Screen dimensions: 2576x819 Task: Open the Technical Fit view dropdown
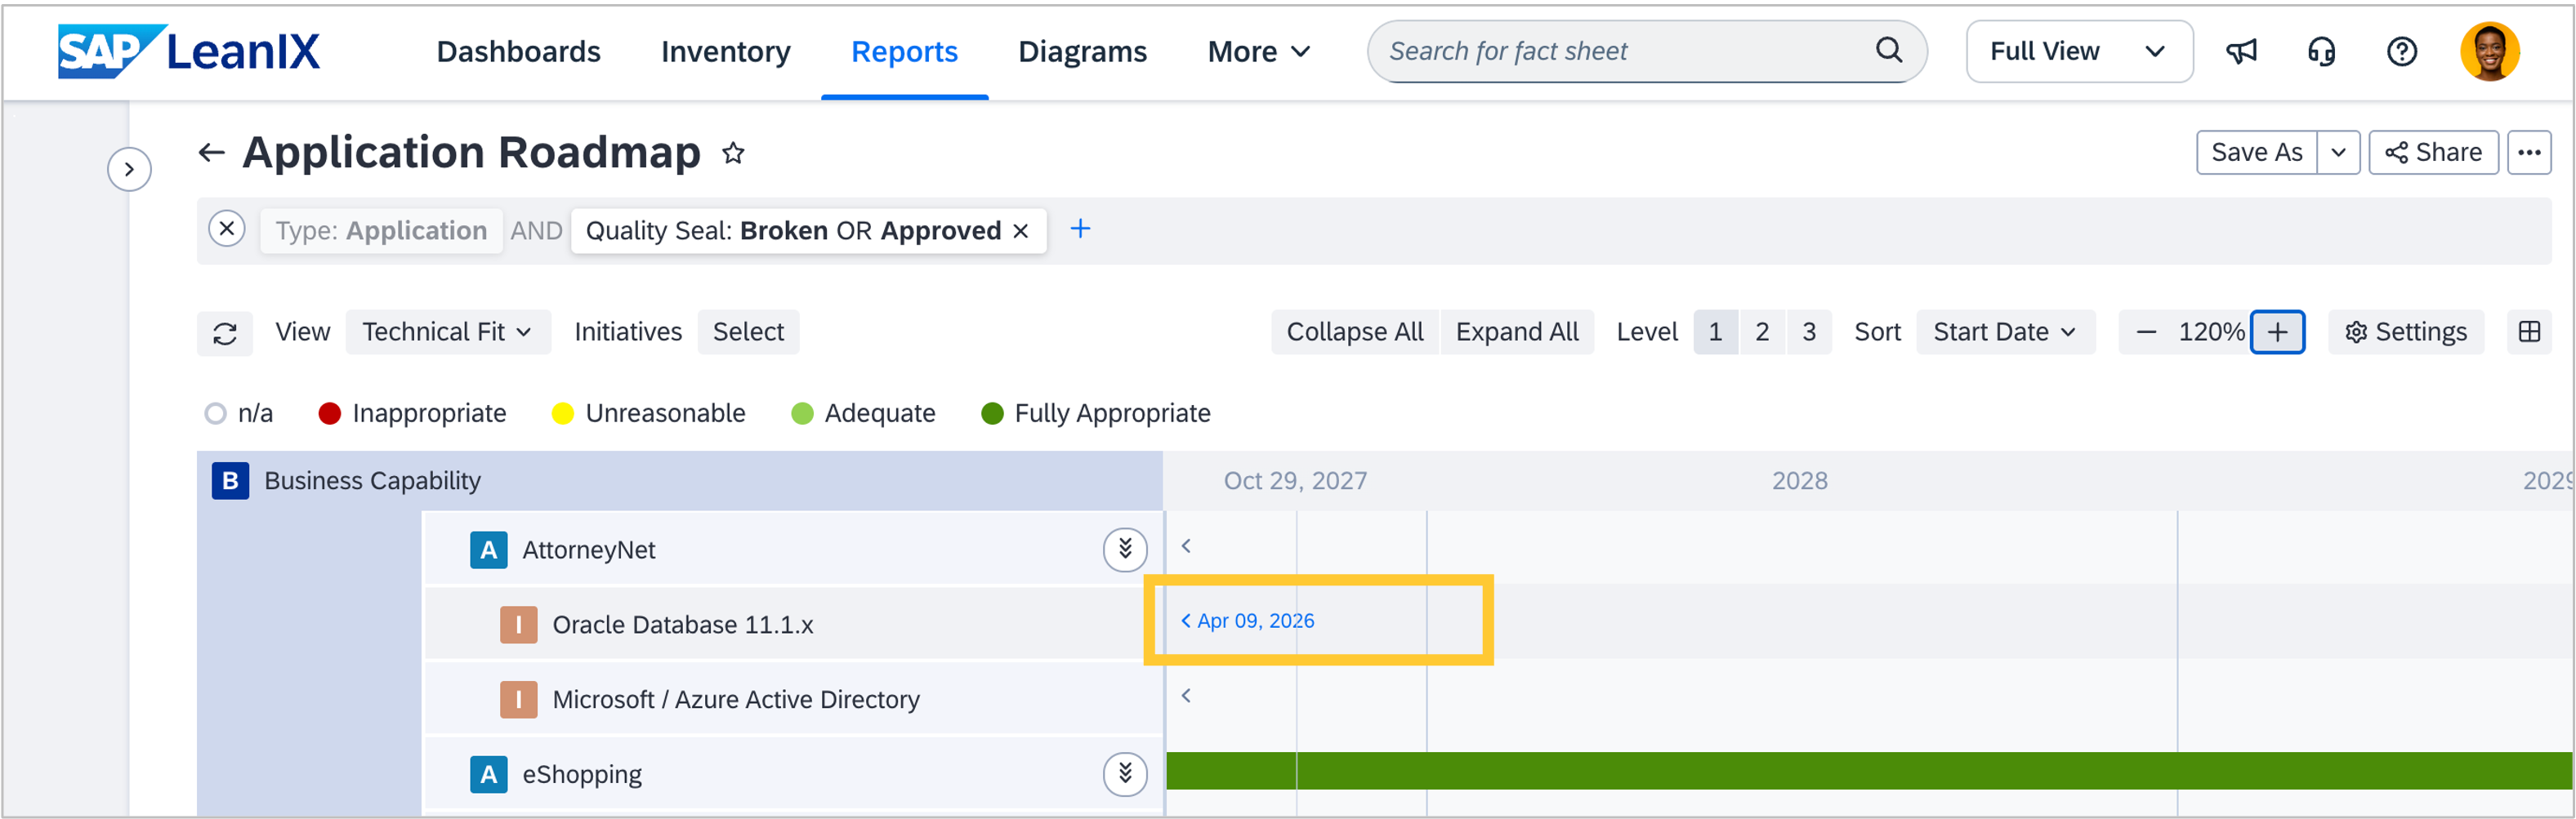point(447,332)
